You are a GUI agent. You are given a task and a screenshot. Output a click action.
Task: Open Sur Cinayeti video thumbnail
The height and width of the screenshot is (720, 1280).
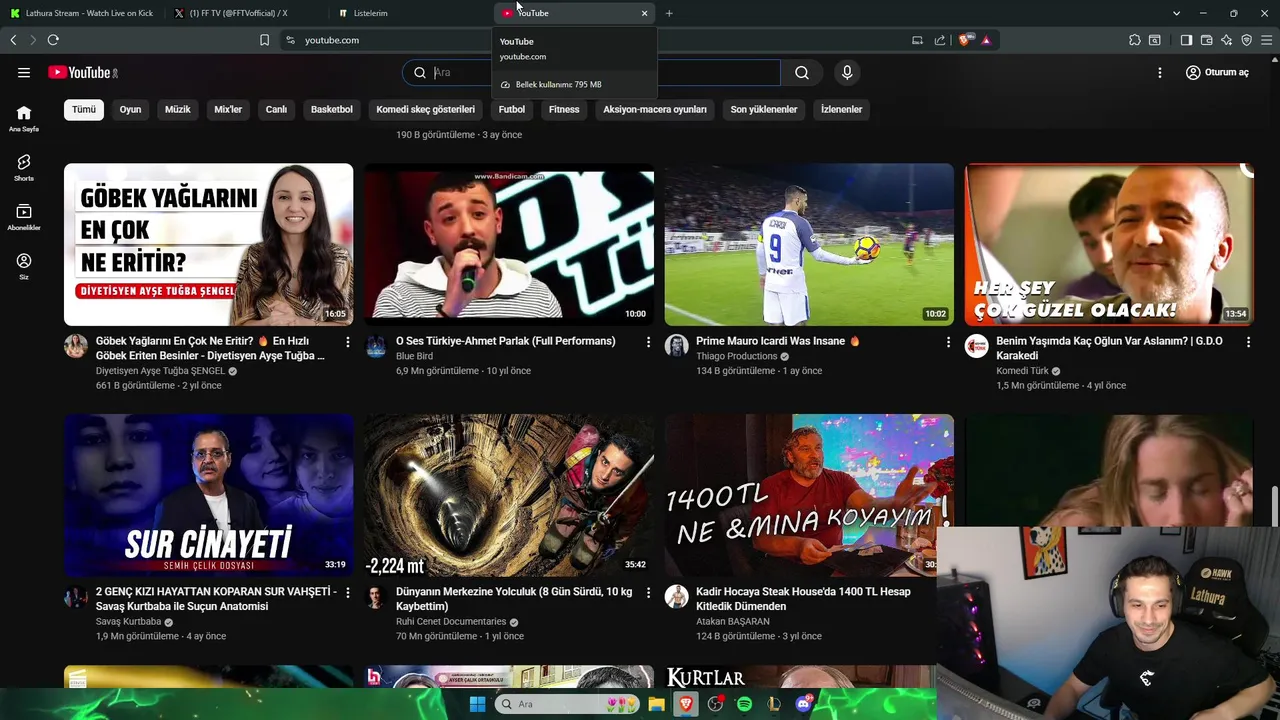point(209,495)
